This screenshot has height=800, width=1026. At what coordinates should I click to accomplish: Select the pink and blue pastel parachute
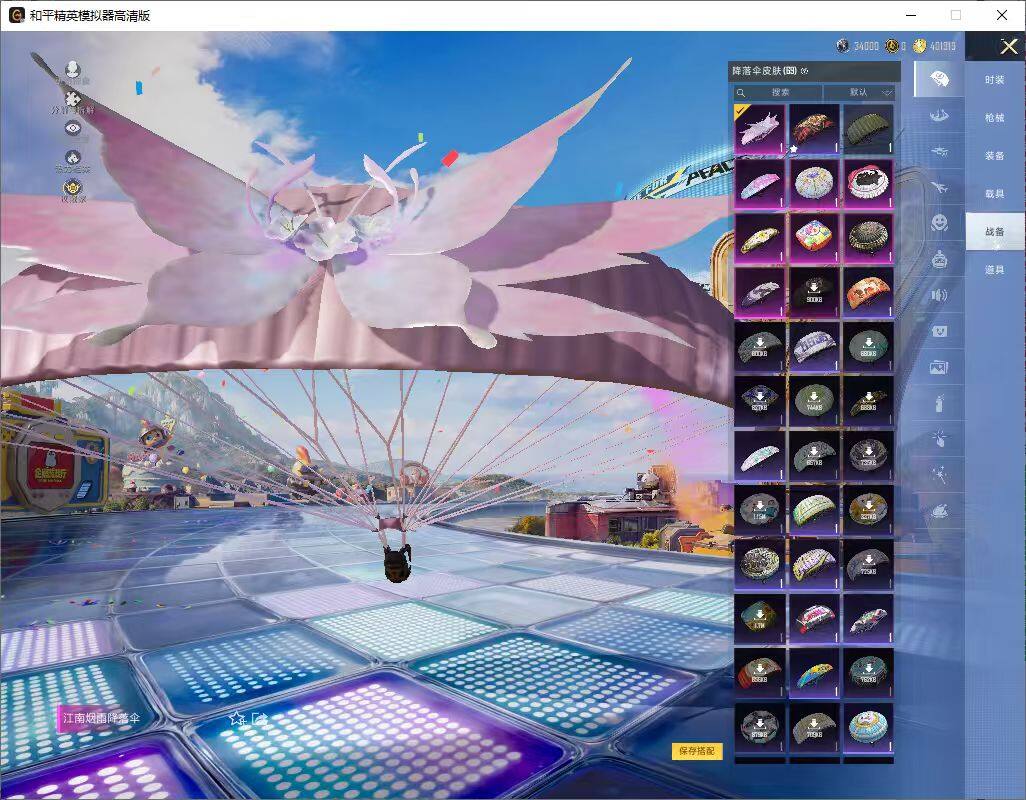759,184
